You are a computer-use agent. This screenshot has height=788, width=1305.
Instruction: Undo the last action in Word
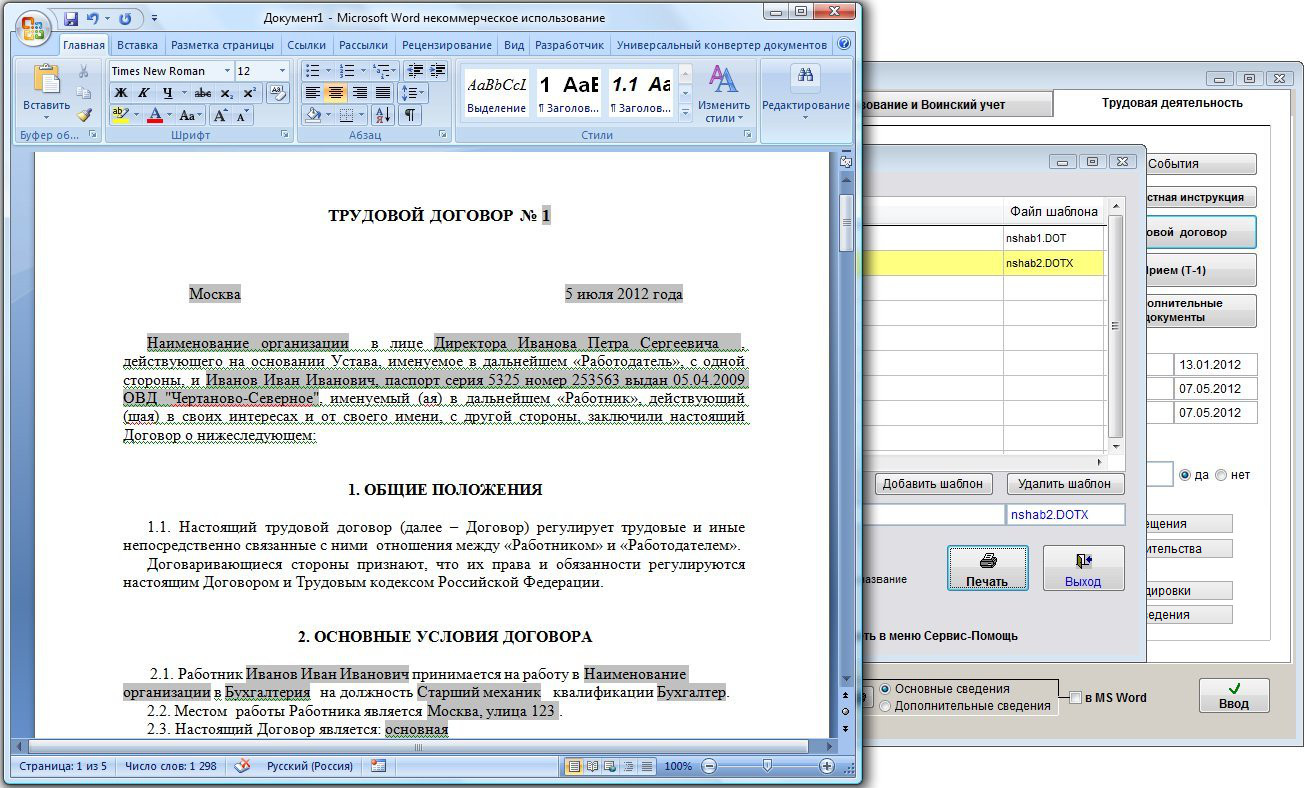93,19
